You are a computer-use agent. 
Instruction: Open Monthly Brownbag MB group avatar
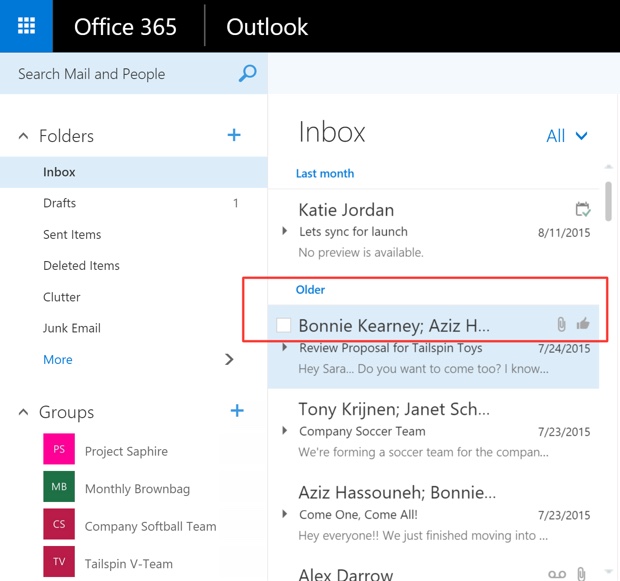pyautogui.click(x=59, y=486)
